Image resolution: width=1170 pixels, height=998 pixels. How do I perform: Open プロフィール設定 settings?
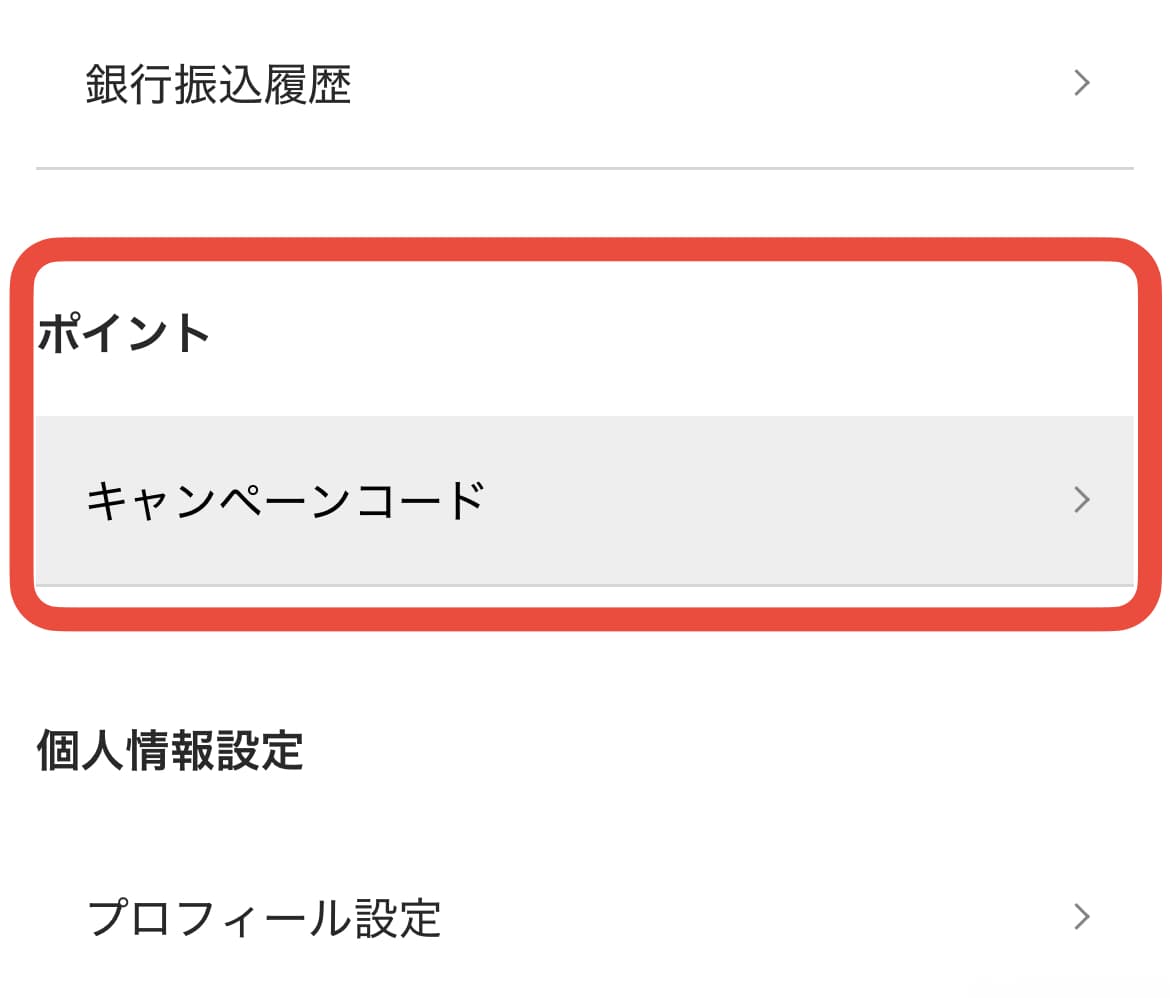265,916
